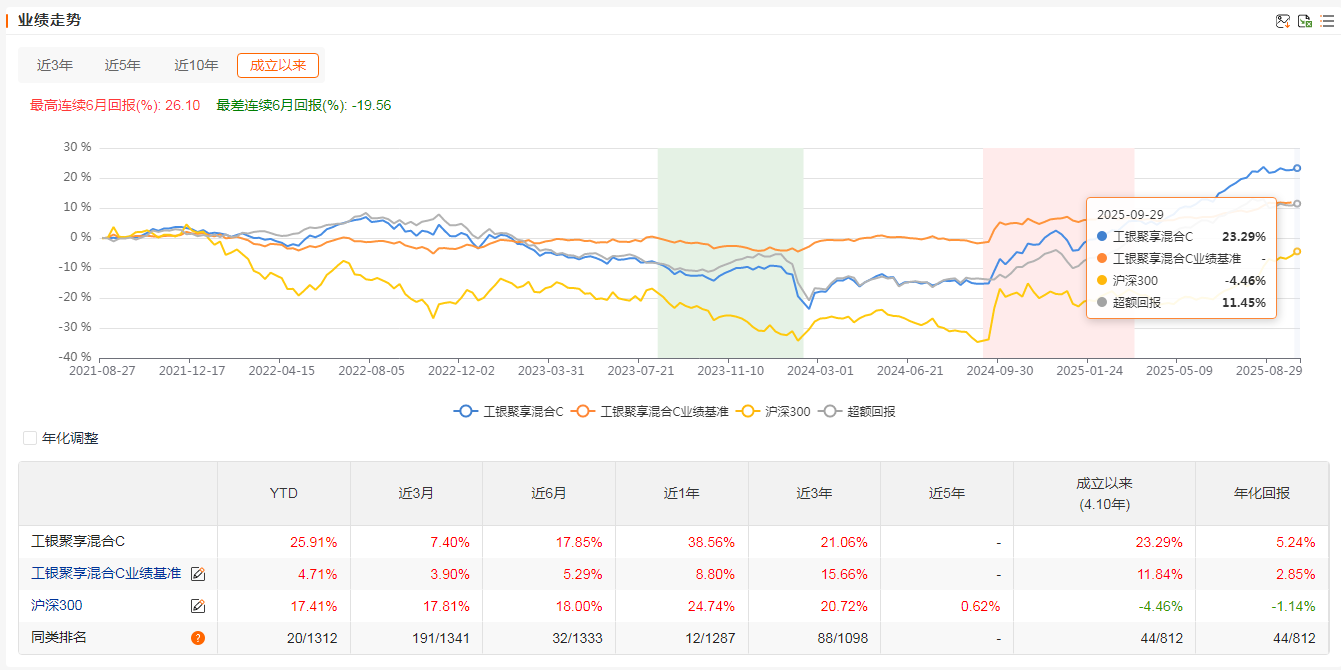Open 工银聚享混合C业绩基准 link in table
Viewport: 1341px width, 670px height.
(106, 574)
